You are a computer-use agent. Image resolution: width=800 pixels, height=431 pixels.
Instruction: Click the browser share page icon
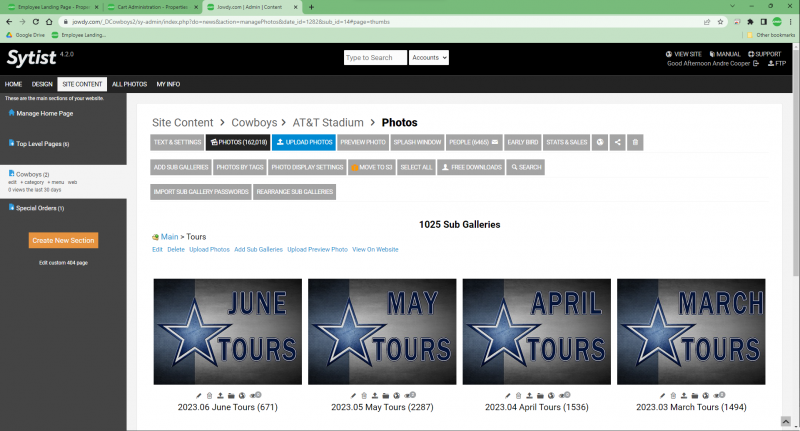(x=707, y=22)
